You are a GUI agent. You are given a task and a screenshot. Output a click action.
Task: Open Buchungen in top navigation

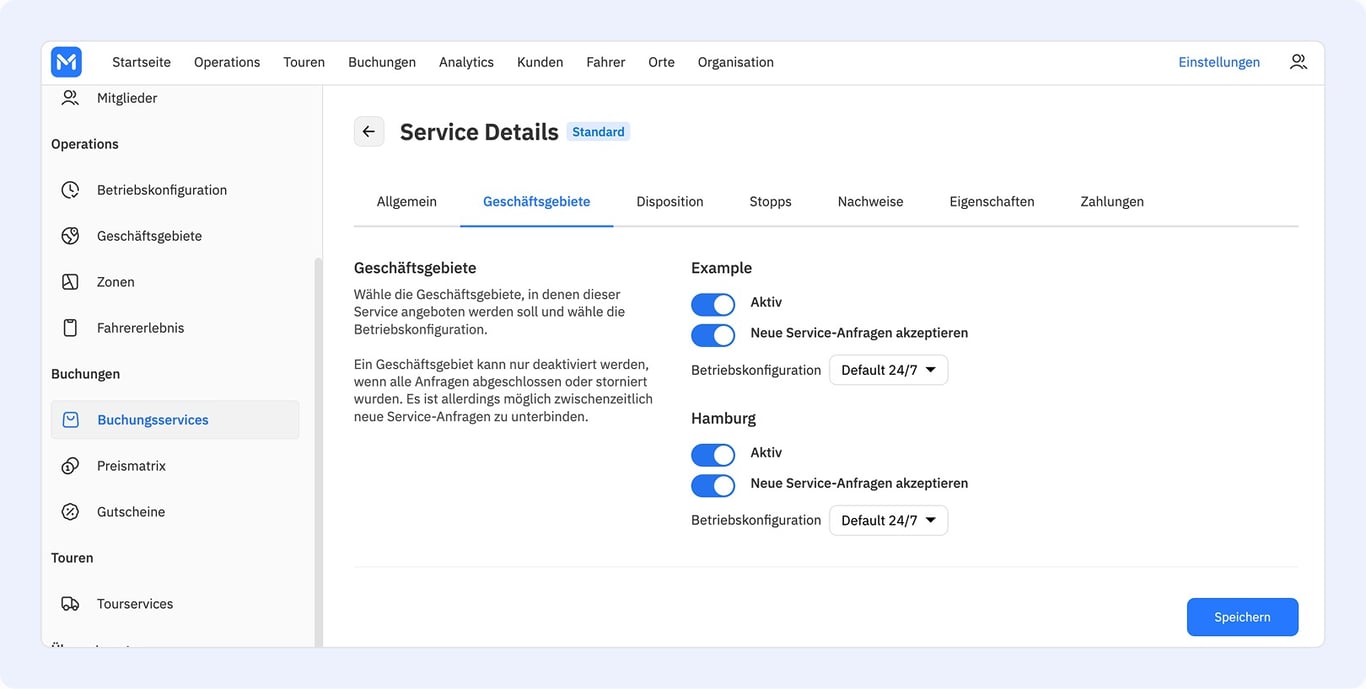(382, 62)
